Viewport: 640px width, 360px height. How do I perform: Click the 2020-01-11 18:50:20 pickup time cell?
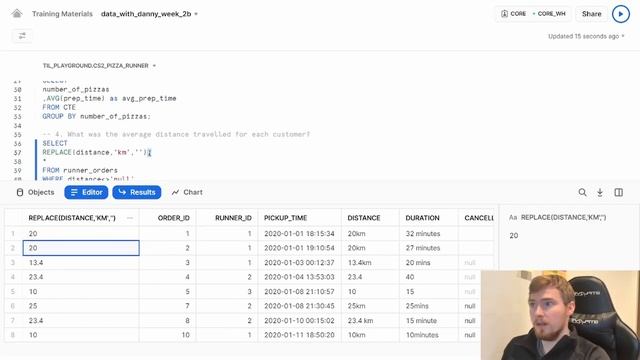[x=299, y=335]
